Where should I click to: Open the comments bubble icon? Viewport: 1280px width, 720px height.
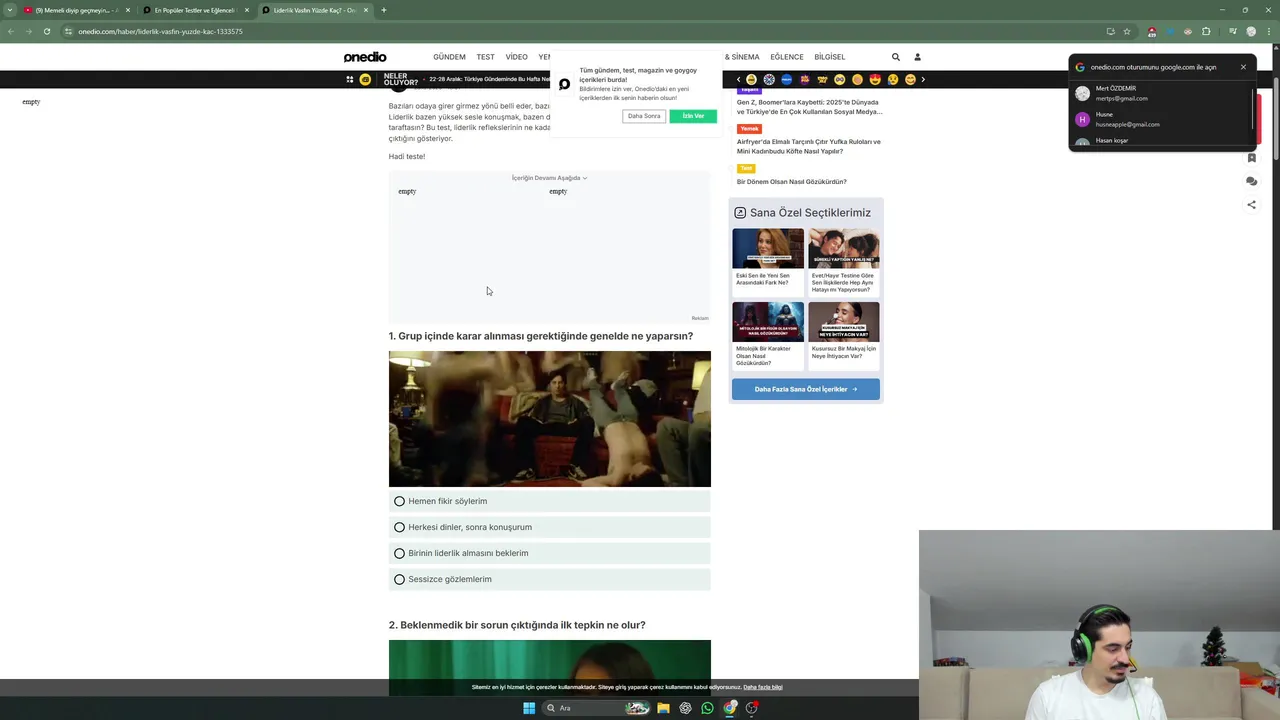click(1251, 181)
